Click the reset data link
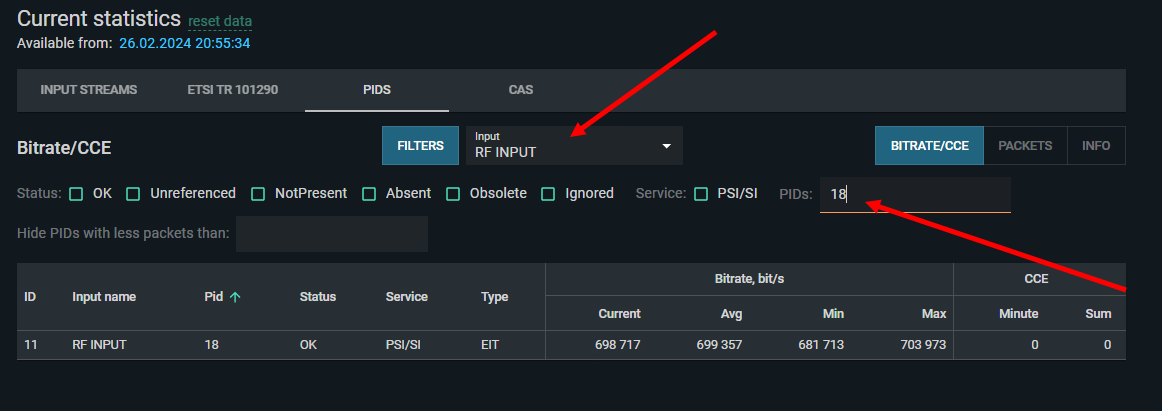1162x411 pixels. tap(220, 21)
